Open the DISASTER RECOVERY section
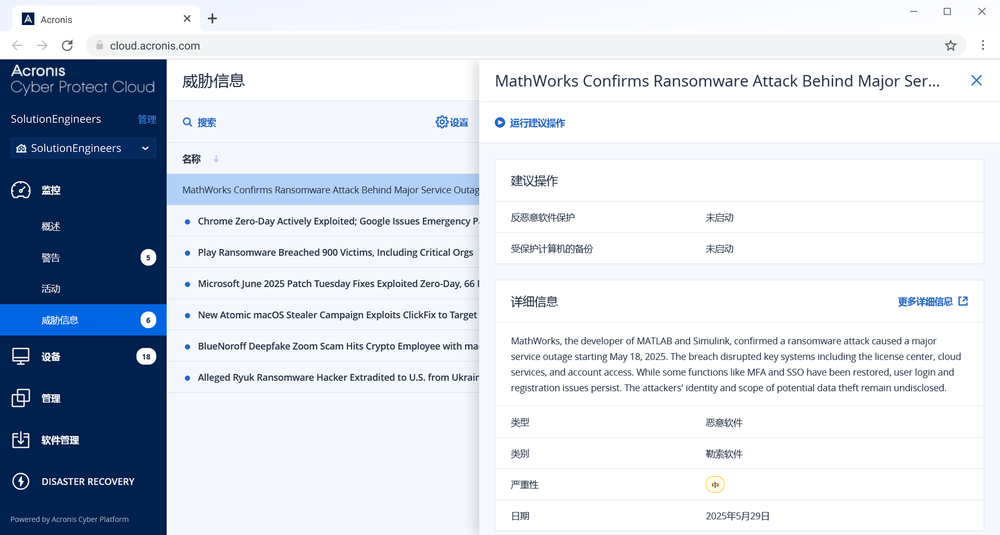Image resolution: width=1000 pixels, height=535 pixels. tap(83, 481)
